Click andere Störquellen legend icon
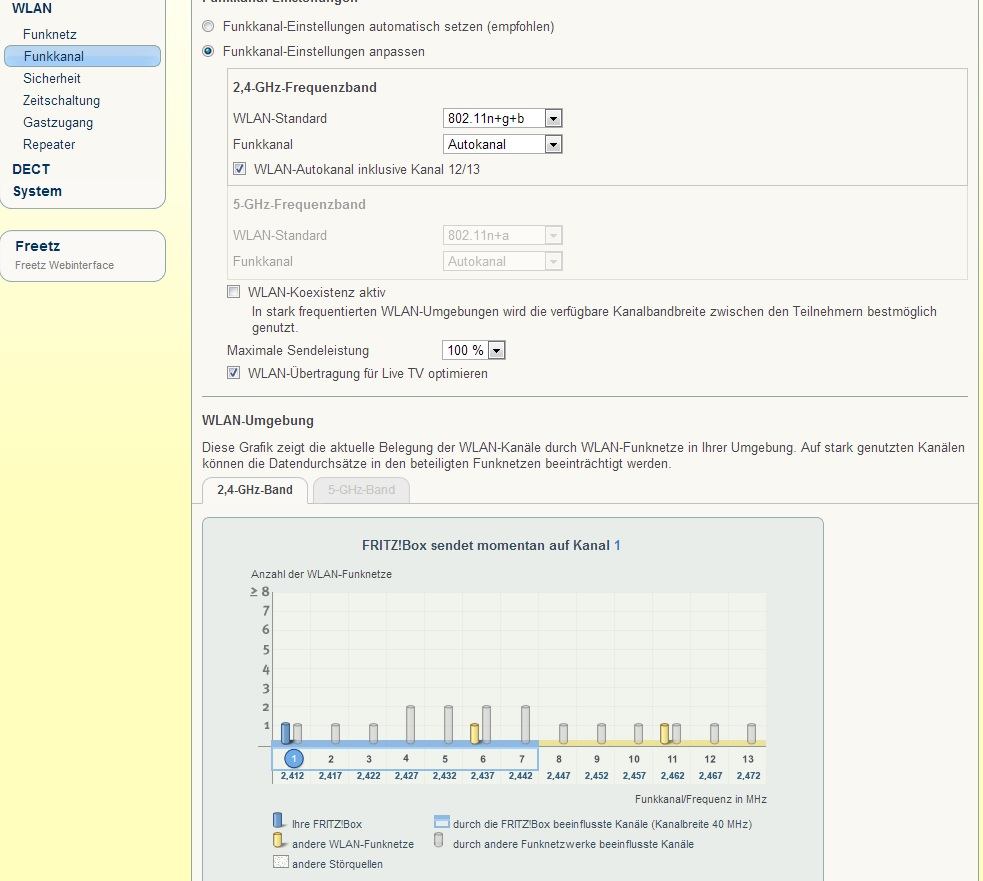 pos(281,861)
